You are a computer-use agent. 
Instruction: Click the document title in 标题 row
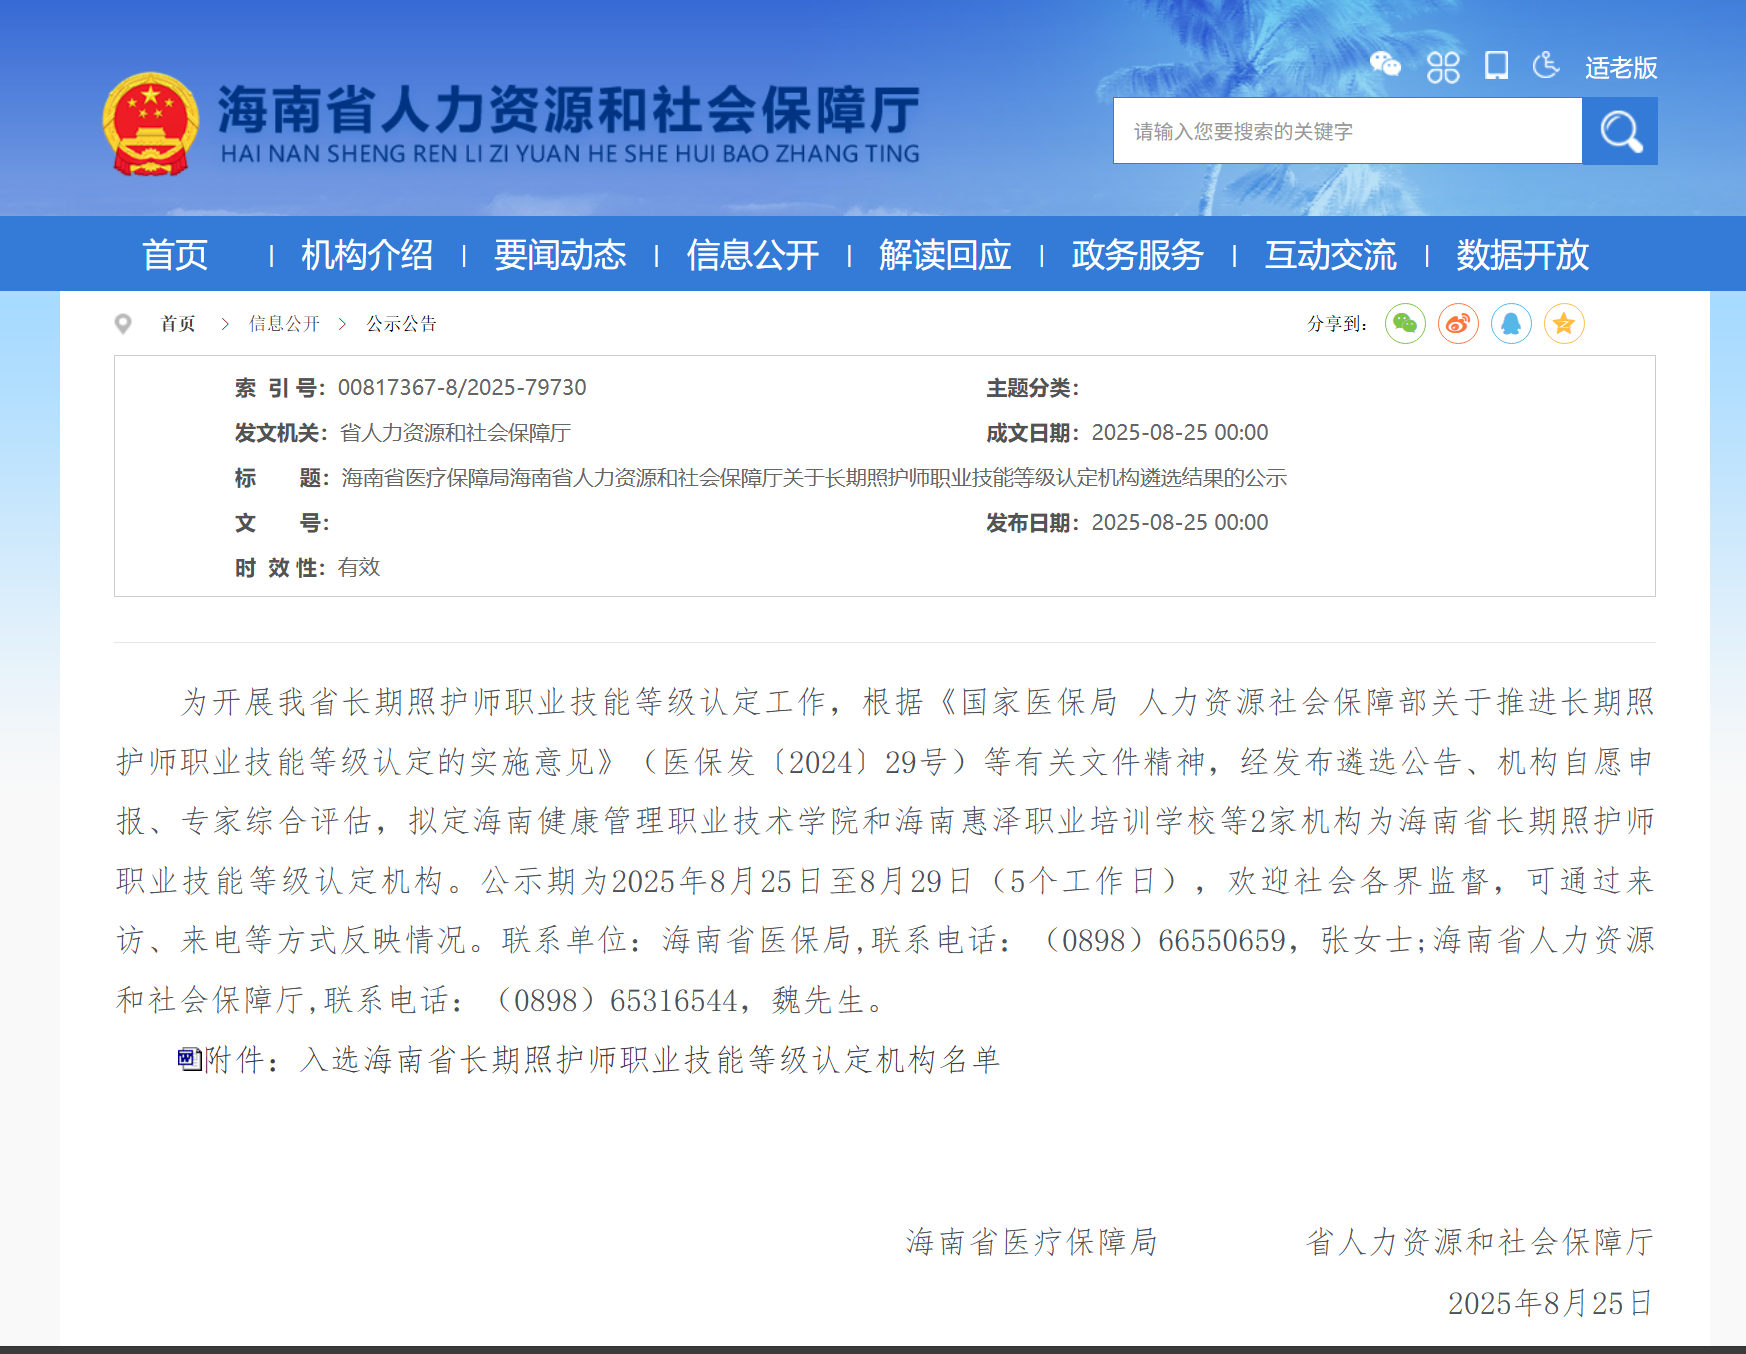[x=814, y=478]
